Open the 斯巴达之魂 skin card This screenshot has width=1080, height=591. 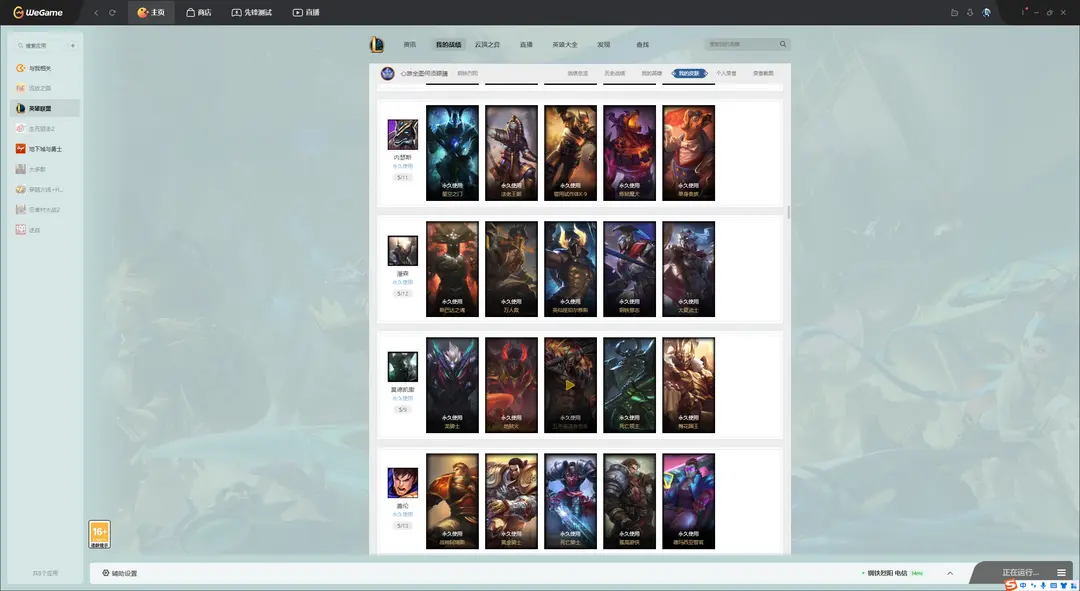pyautogui.click(x=453, y=269)
